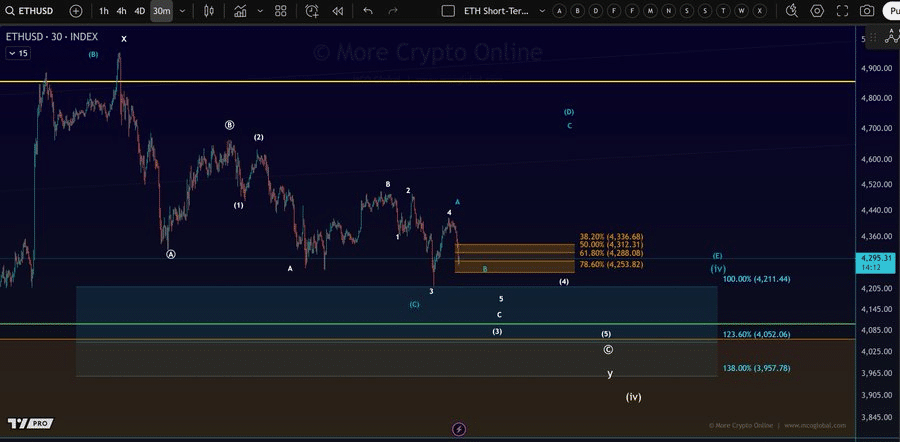Image resolution: width=900 pixels, height=442 pixels.
Task: Switch to the 4h timeframe
Action: (121, 11)
